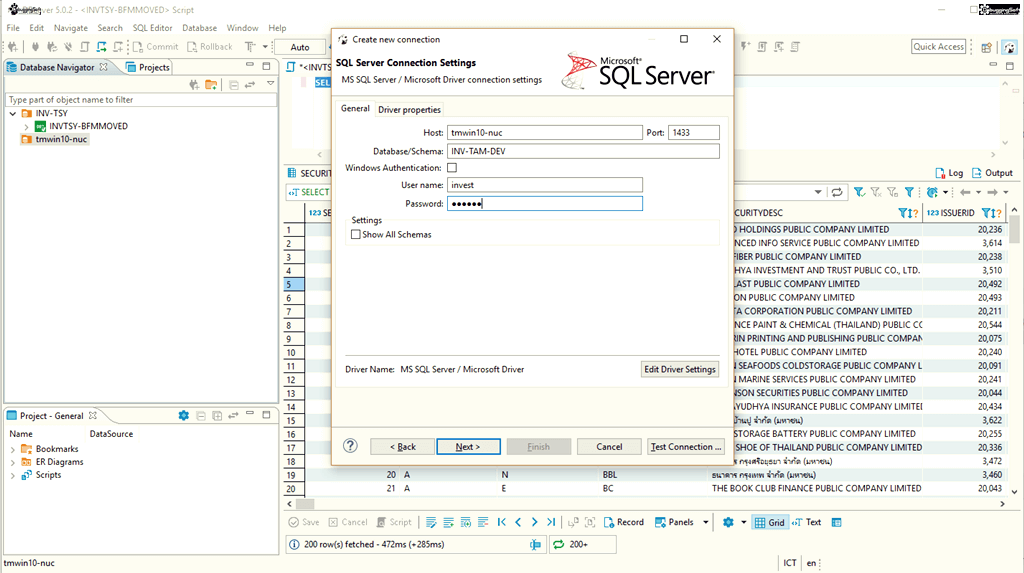Go to the last row using the arrow icon
The image size is (1024, 573).
pyautogui.click(x=551, y=522)
